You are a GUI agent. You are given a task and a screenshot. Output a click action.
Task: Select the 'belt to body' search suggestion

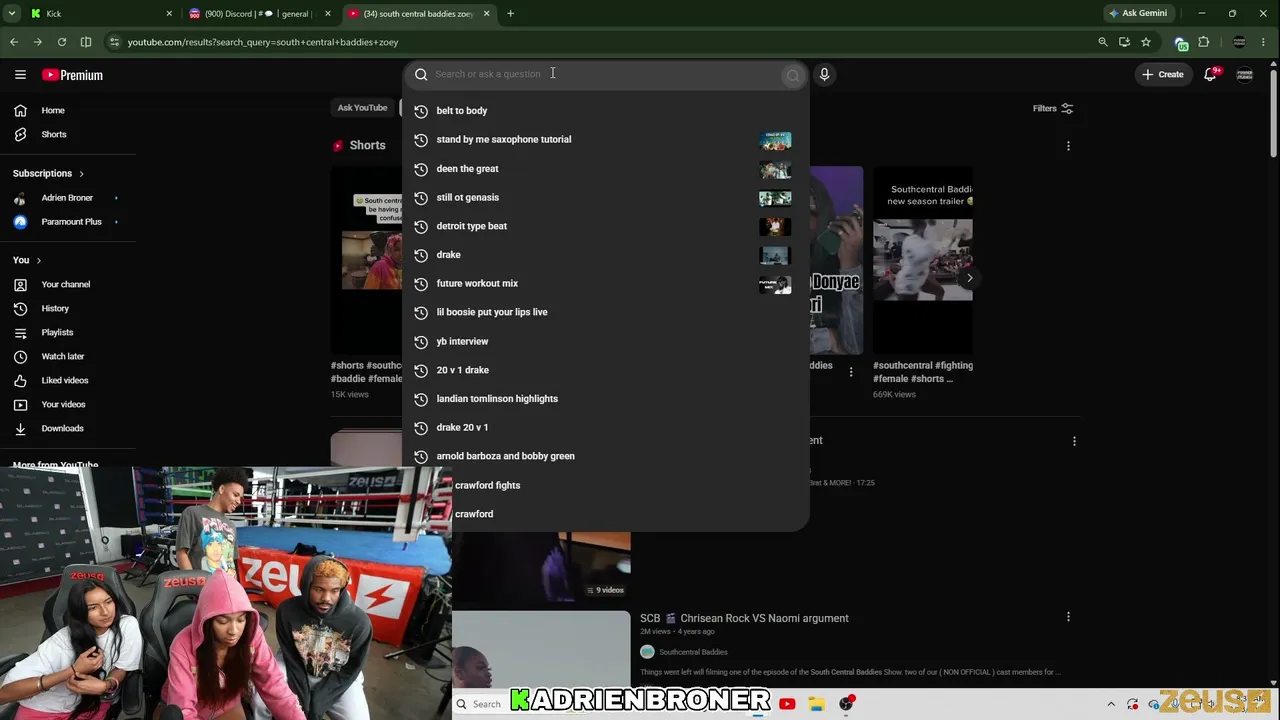click(x=604, y=111)
